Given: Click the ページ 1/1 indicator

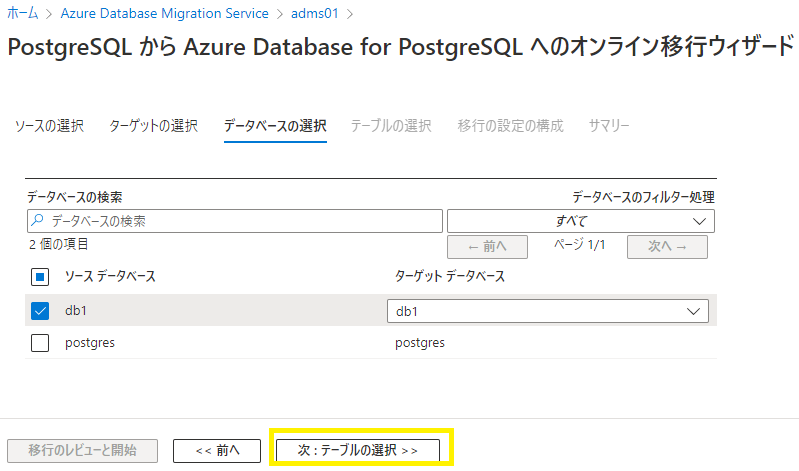Looking at the screenshot, I should (580, 245).
